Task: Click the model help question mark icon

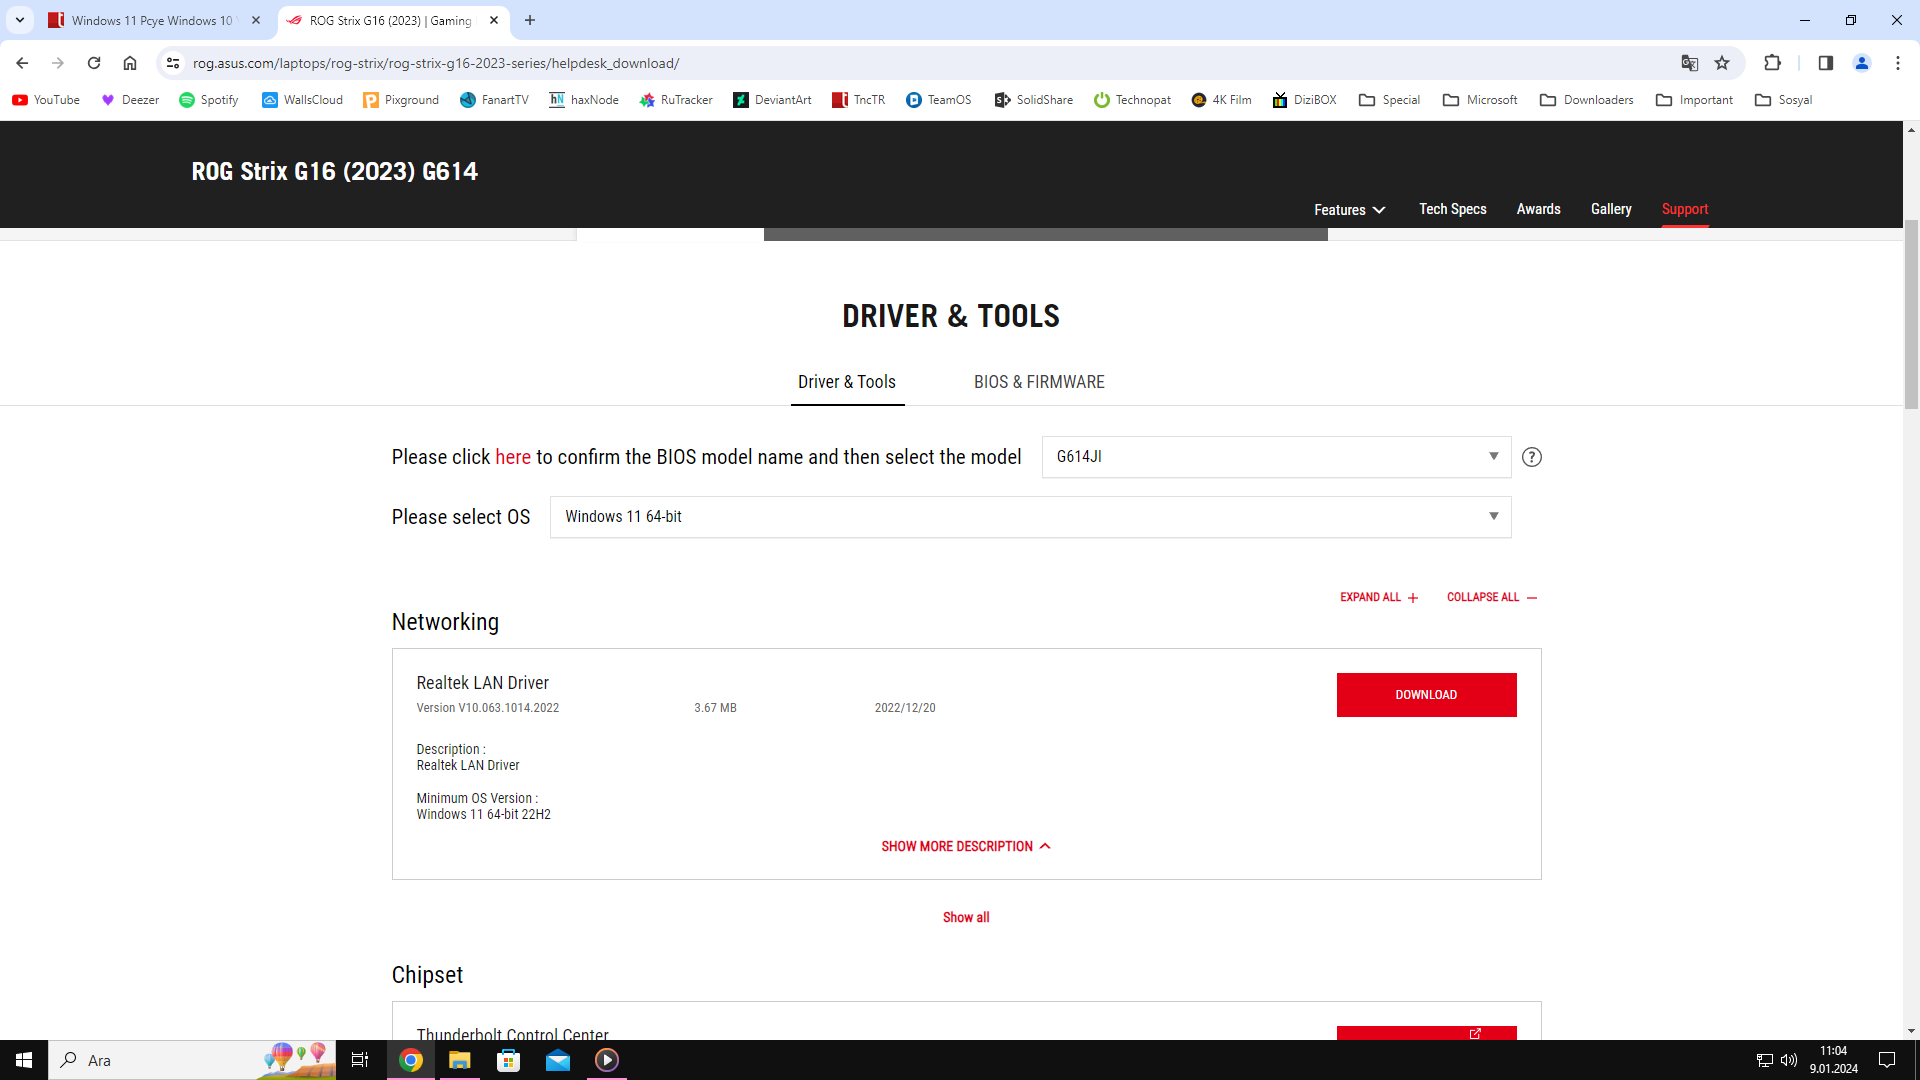Action: point(1531,457)
